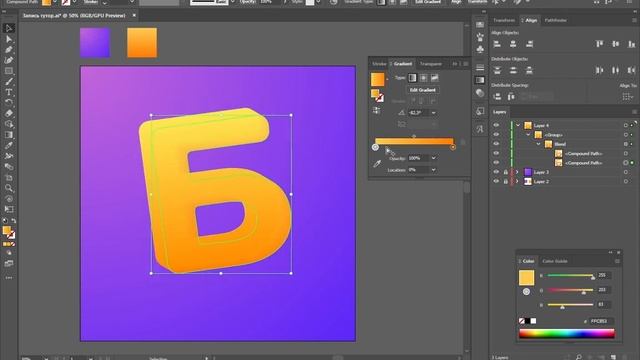Hide the <Group> sublayer eye
This screenshot has height=360, width=640.
point(496,135)
